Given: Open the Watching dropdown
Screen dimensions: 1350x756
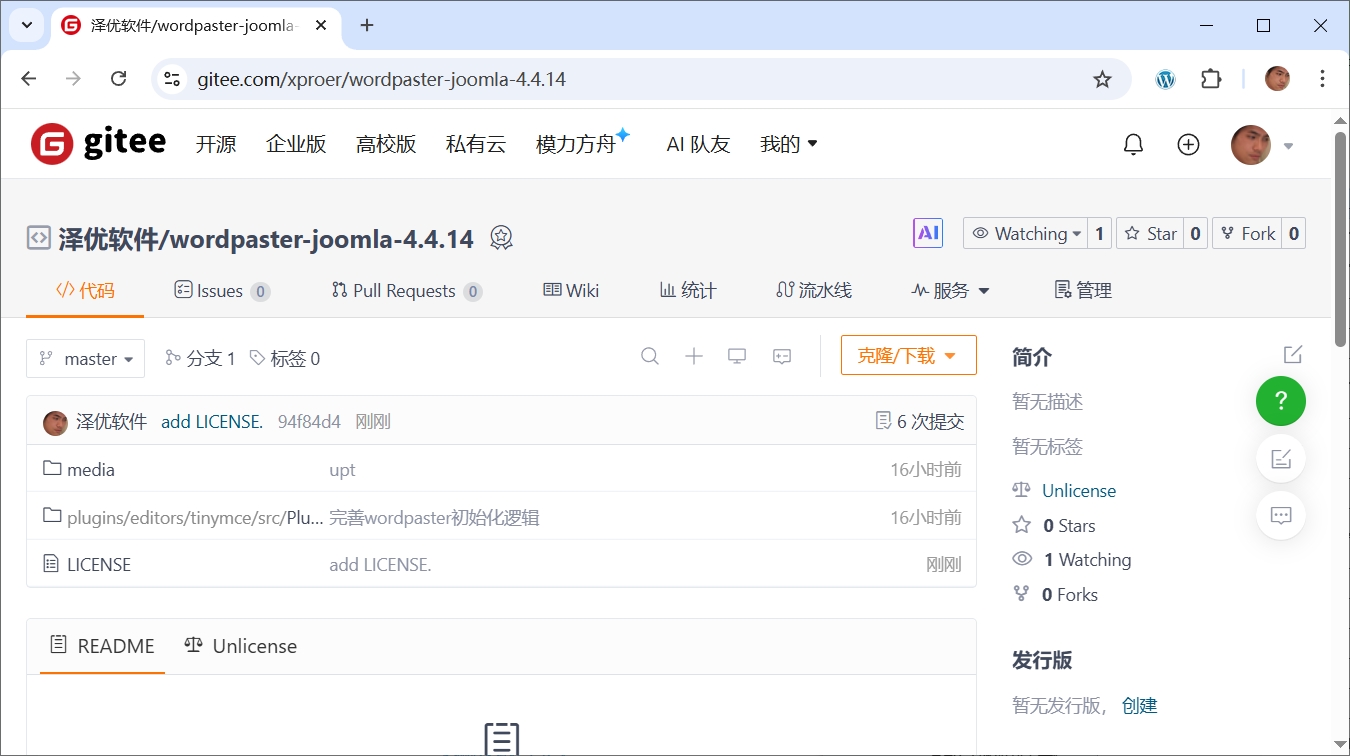Looking at the screenshot, I should click(x=1025, y=233).
